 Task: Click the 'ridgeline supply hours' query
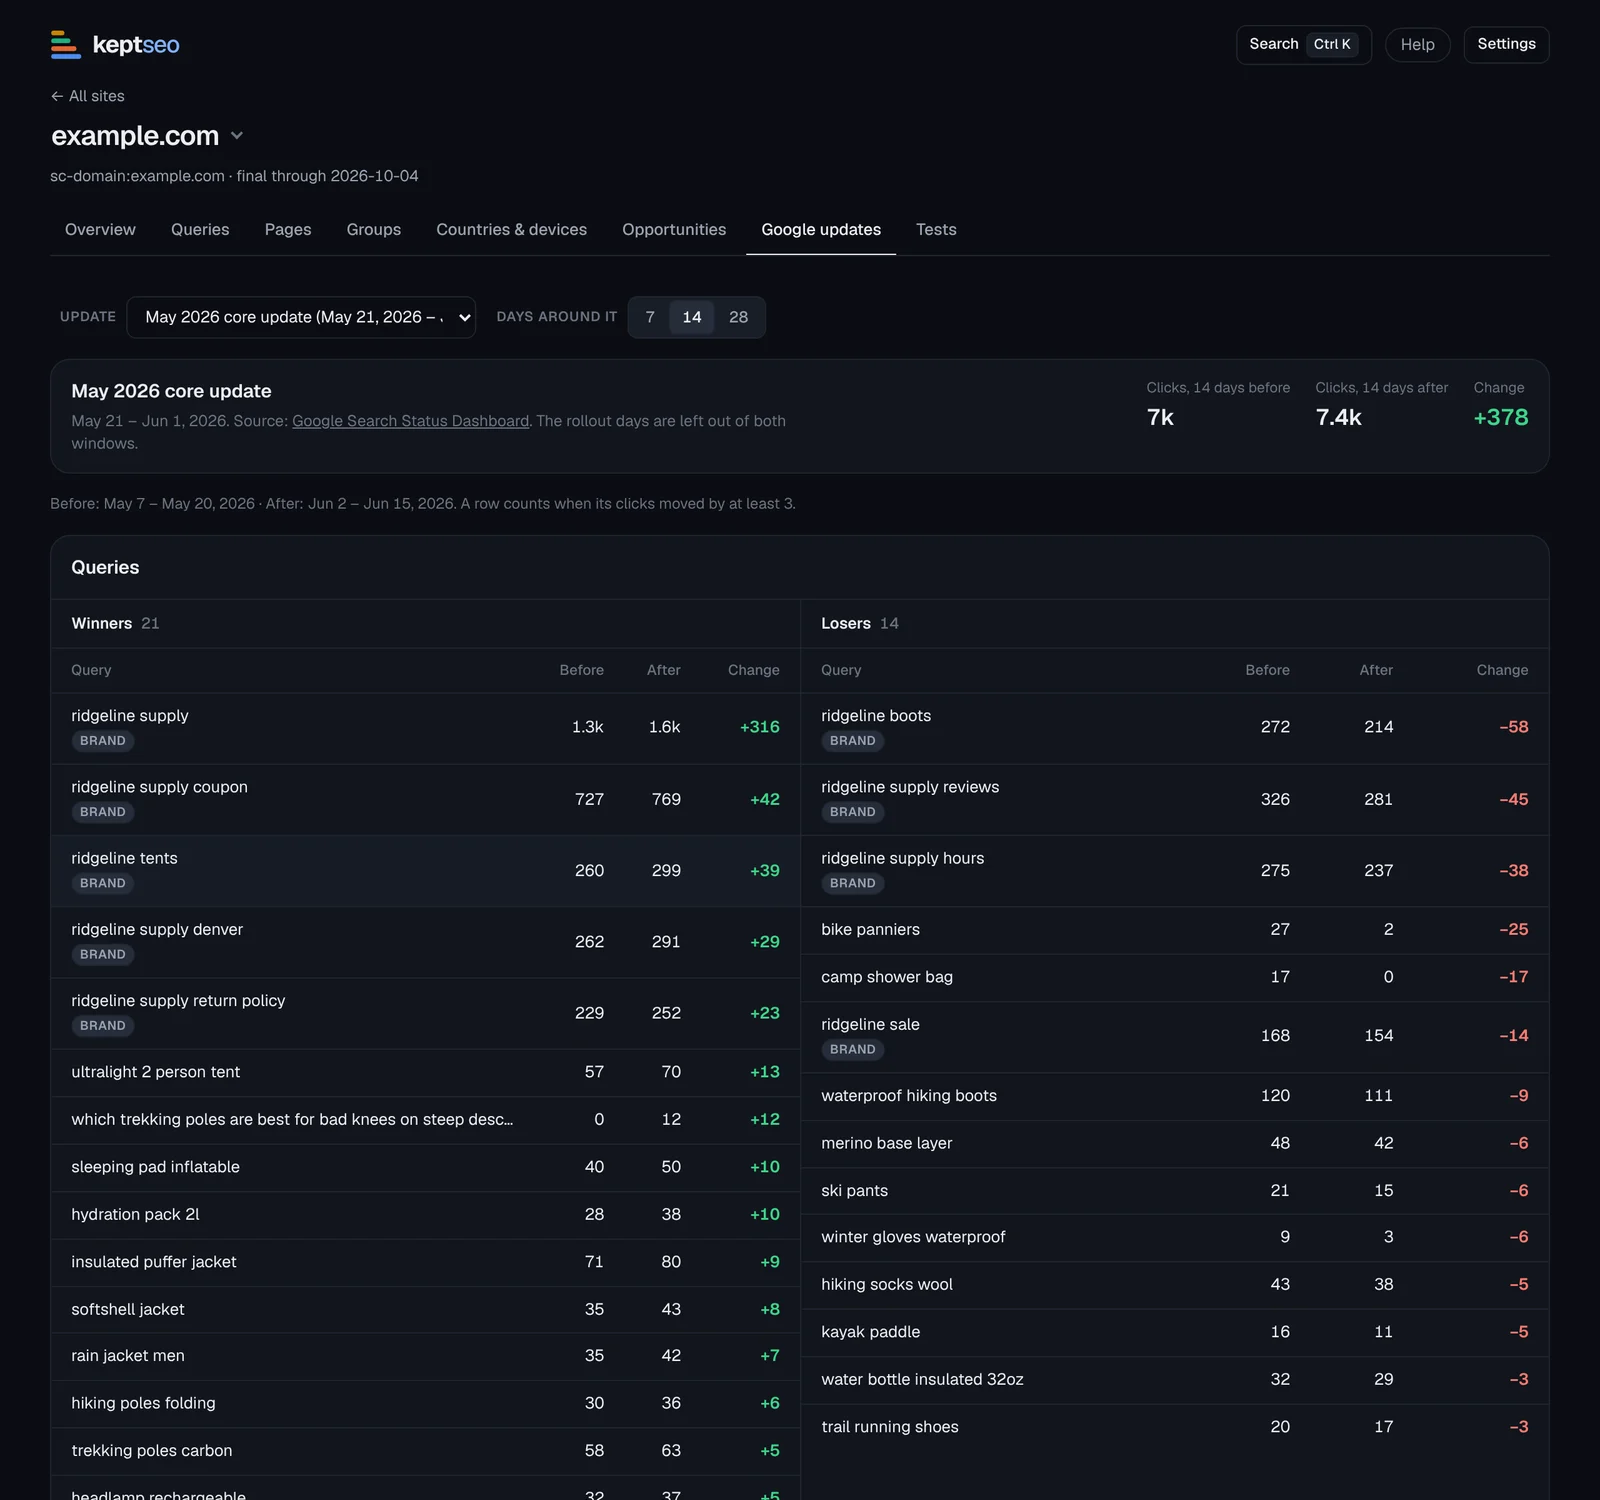(903, 858)
